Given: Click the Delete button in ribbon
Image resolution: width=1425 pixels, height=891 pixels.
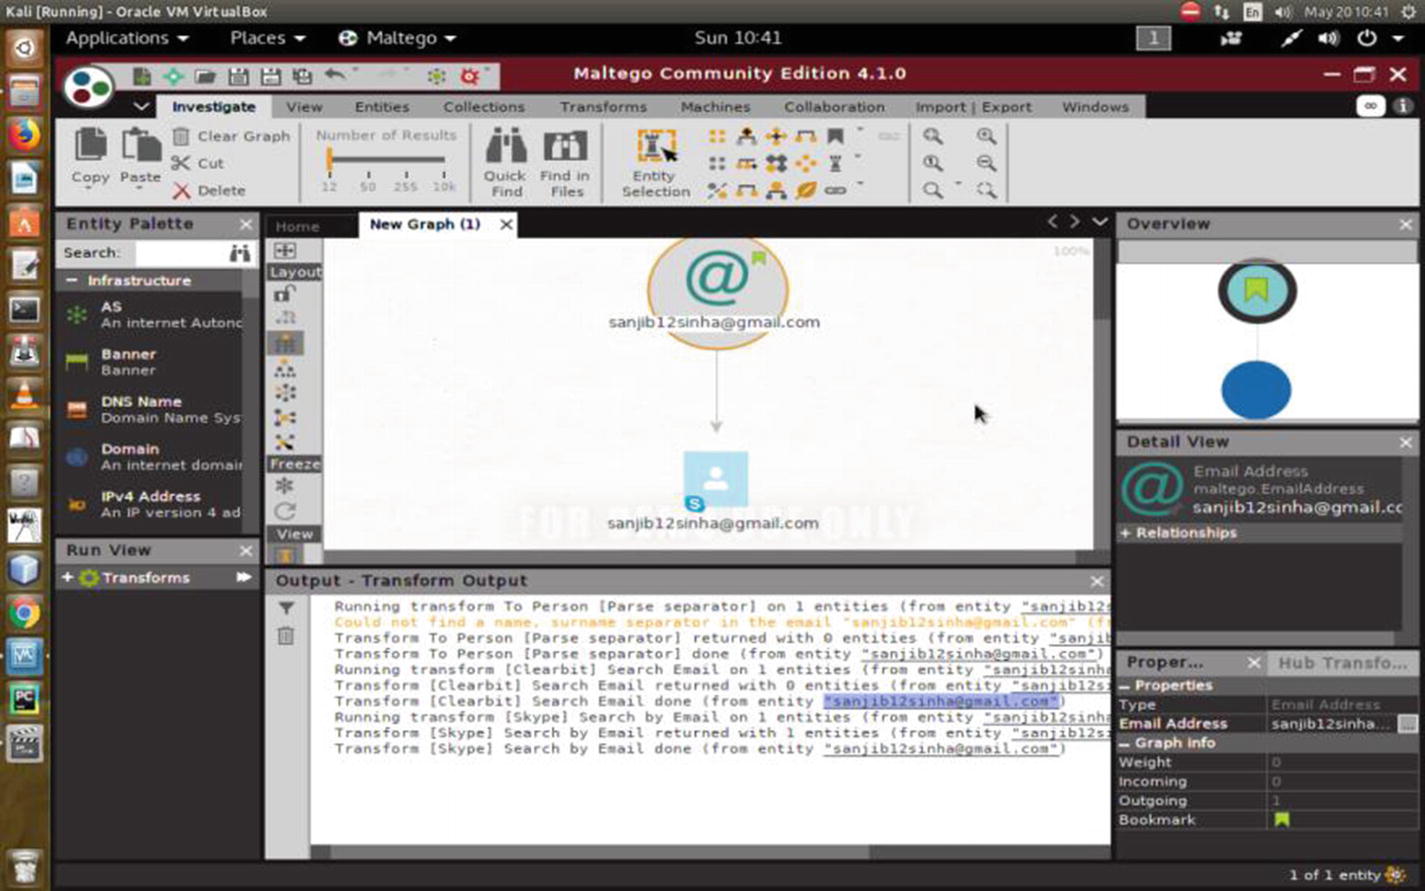Looking at the screenshot, I should 209,190.
